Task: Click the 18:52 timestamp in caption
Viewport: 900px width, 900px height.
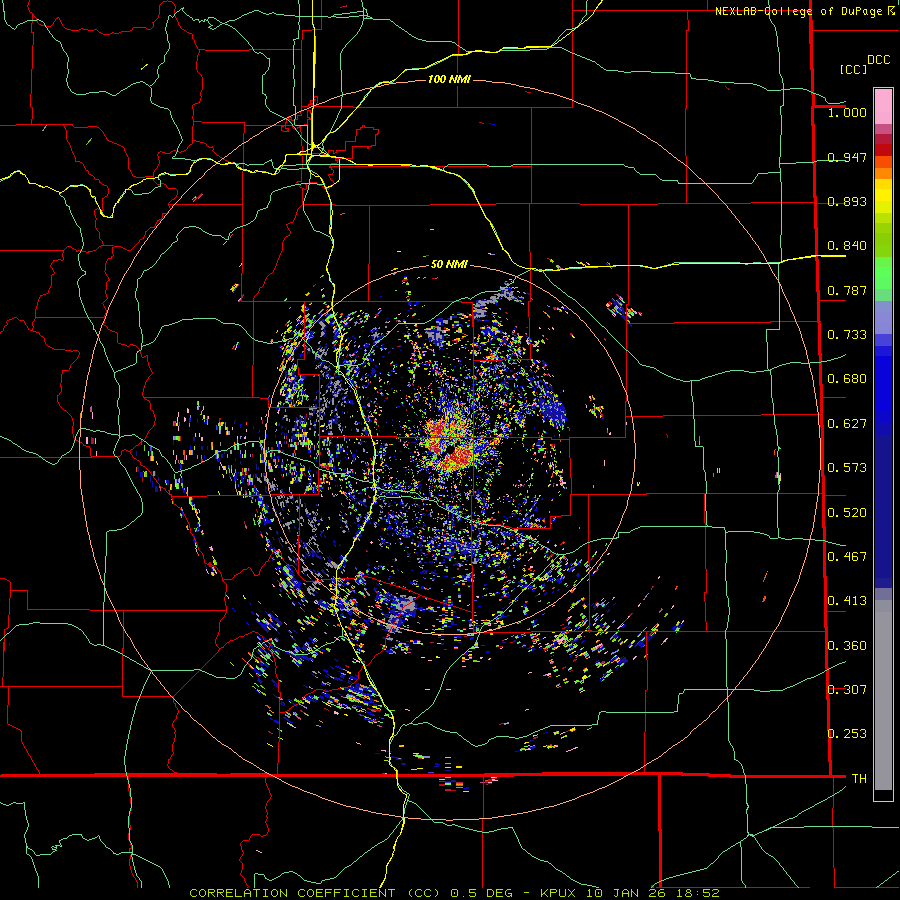Action: click(x=697, y=893)
